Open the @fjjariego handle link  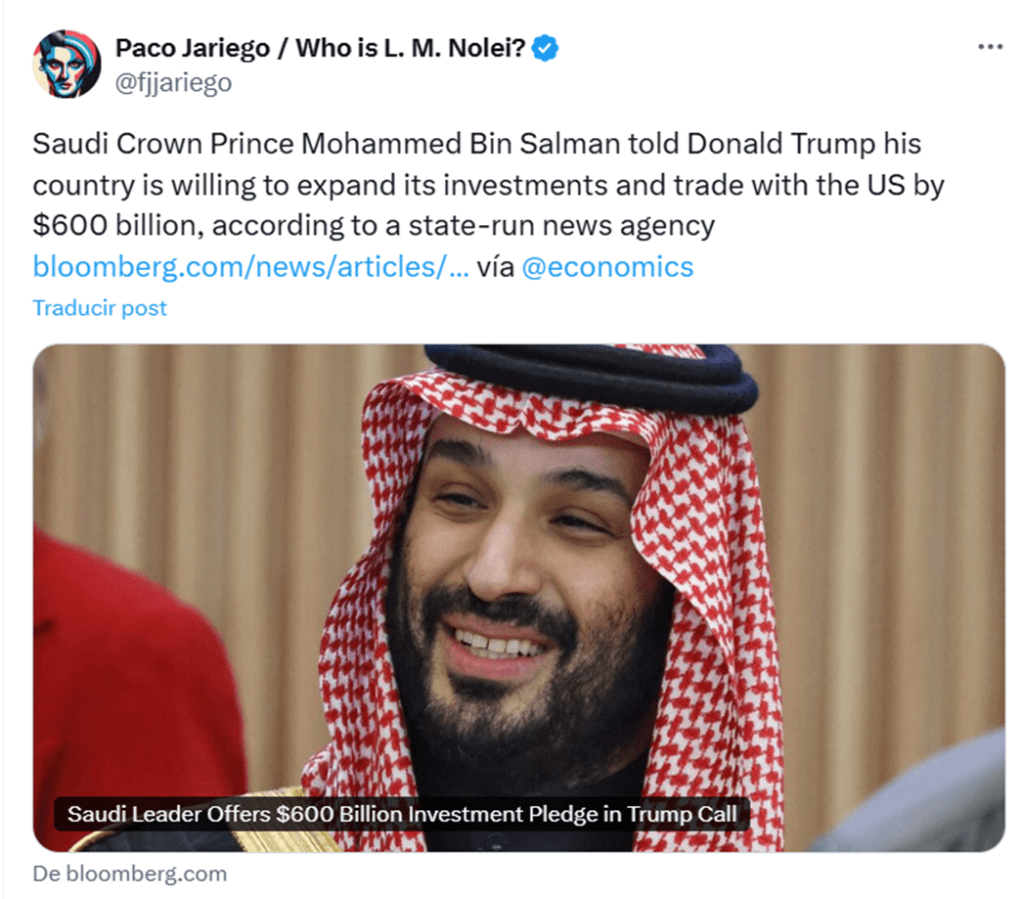[x=174, y=82]
